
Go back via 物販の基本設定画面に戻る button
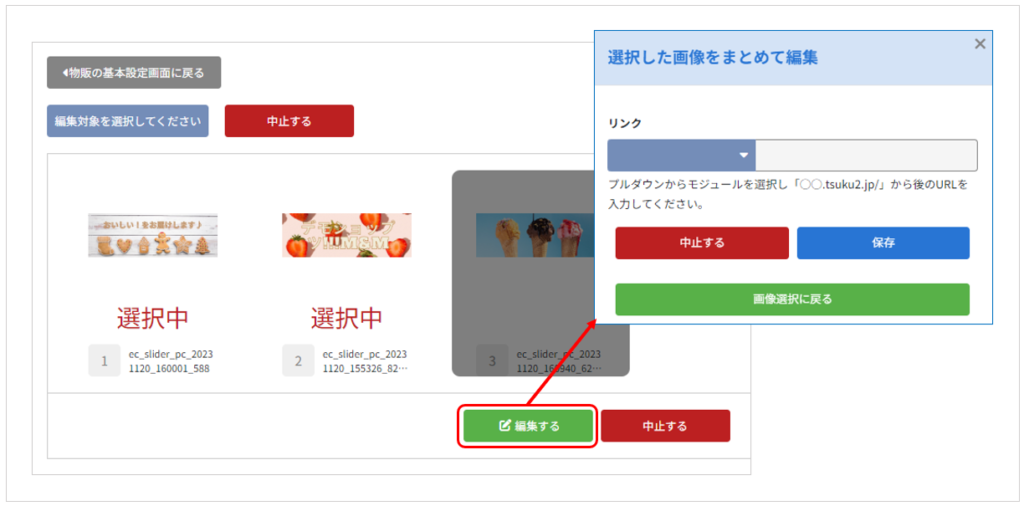coord(134,72)
